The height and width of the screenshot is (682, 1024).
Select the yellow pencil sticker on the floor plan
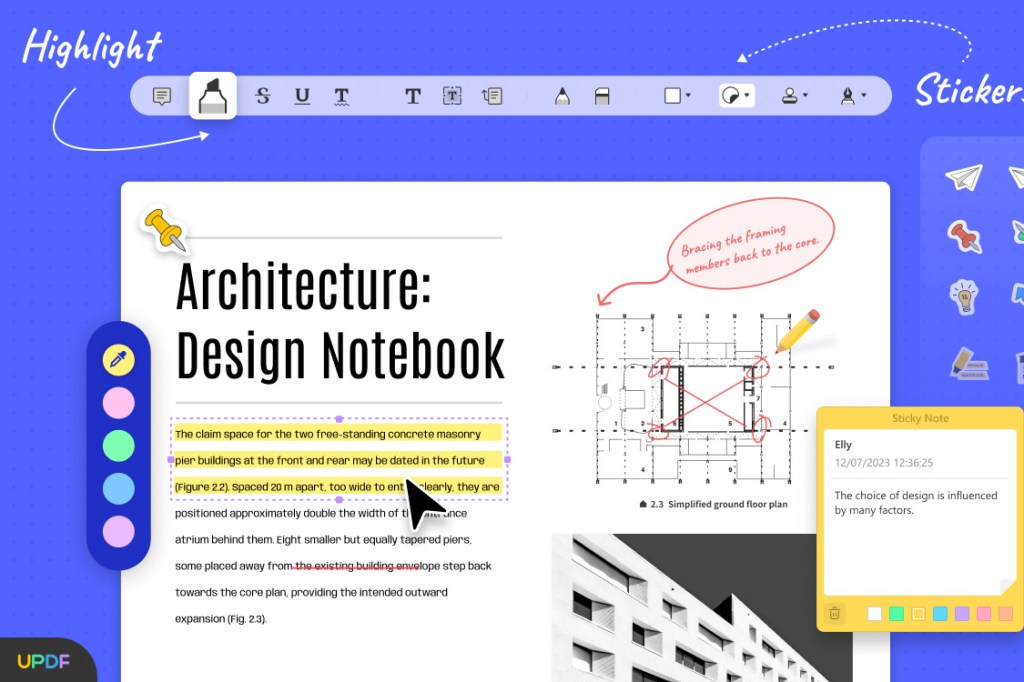click(x=797, y=331)
